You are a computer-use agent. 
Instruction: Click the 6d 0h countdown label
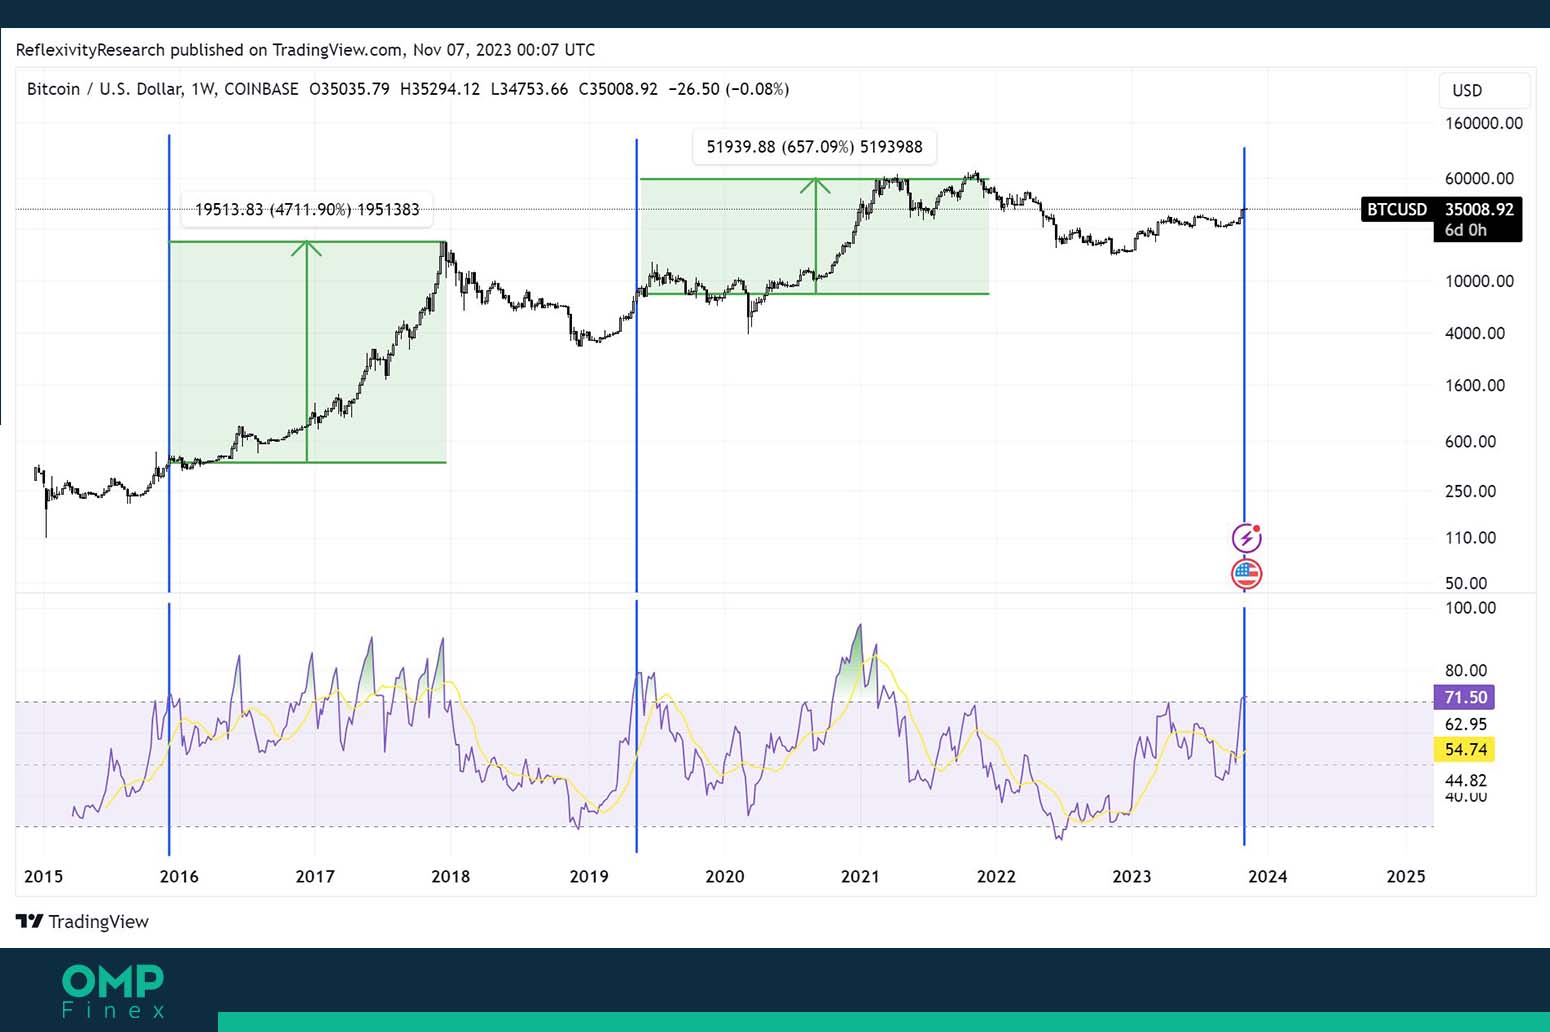pos(1465,230)
